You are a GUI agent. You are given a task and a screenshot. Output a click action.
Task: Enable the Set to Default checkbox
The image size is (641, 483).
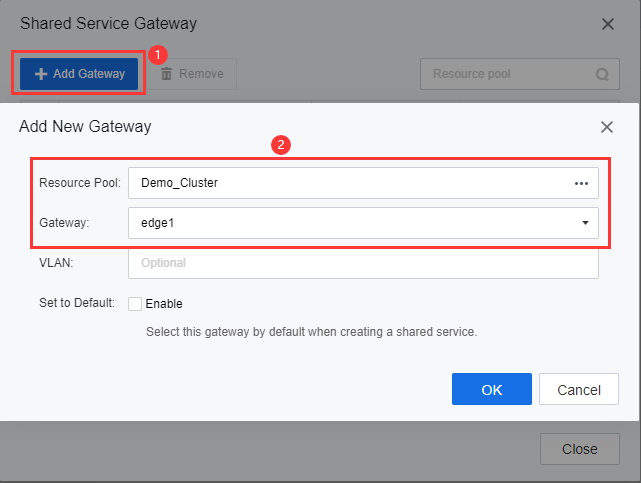tap(135, 304)
